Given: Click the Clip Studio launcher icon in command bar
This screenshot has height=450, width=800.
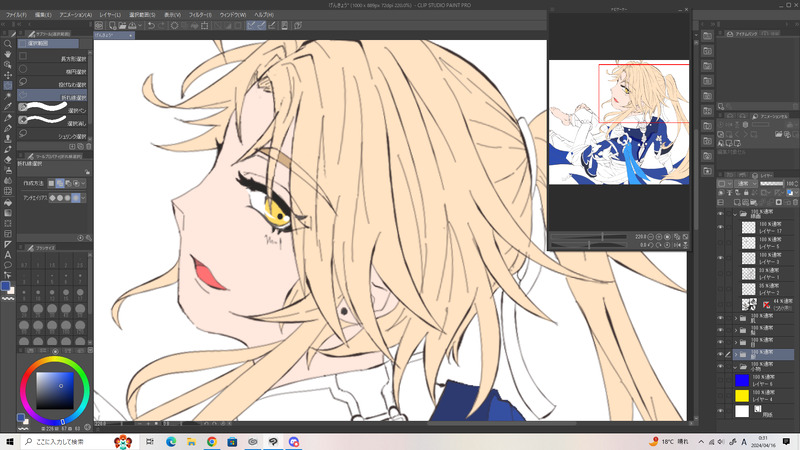Looking at the screenshot, I should 99,25.
